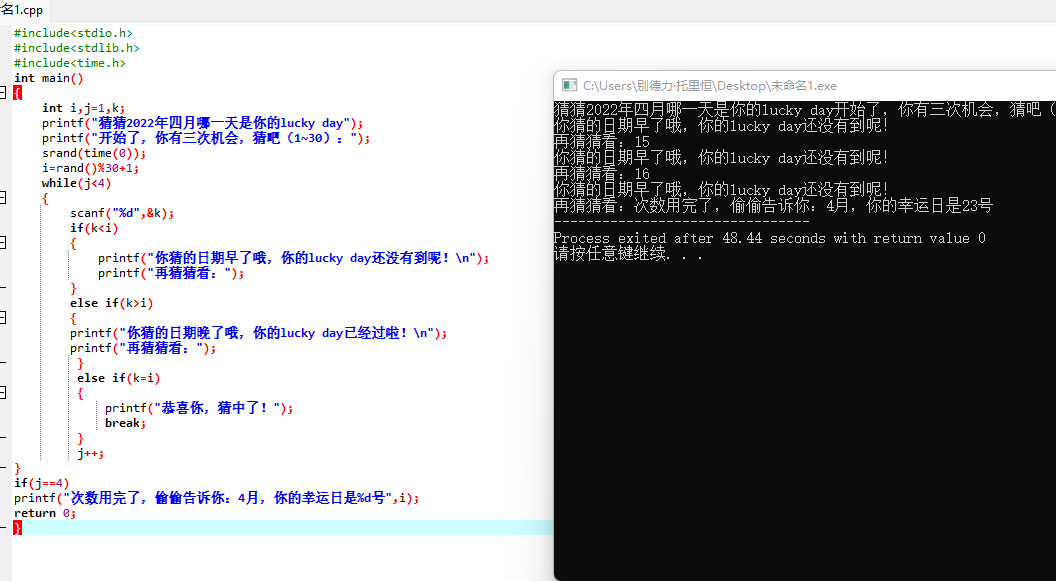Click the if(j==4) line
Viewport: 1056px width, 581px height.
point(42,483)
